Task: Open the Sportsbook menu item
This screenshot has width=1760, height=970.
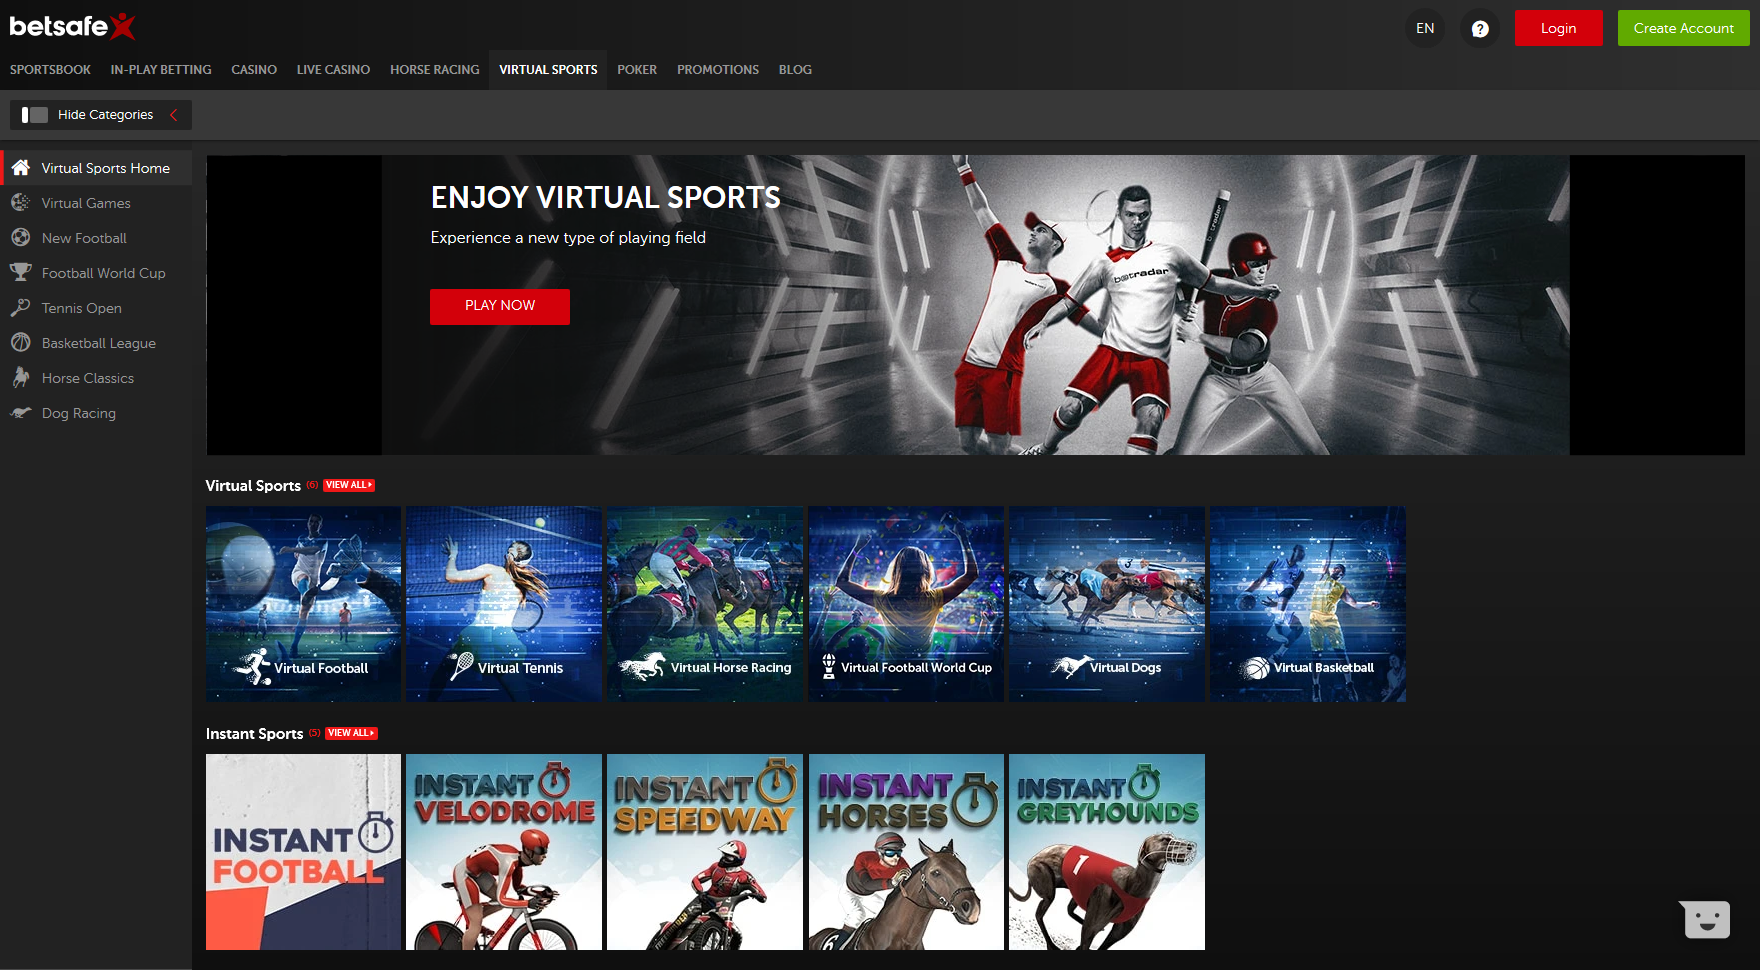Action: click(50, 70)
